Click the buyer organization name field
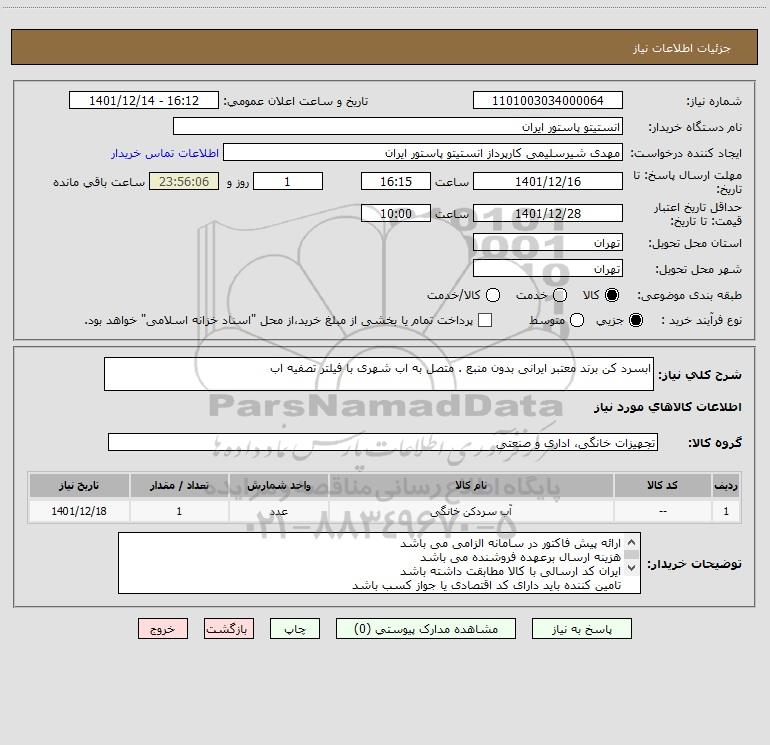Viewport: 770px width, 745px height. coord(398,126)
